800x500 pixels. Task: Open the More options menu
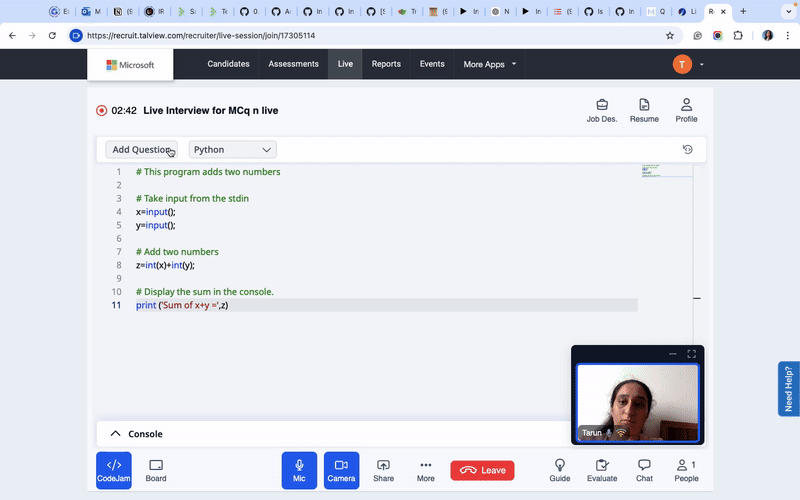(426, 470)
